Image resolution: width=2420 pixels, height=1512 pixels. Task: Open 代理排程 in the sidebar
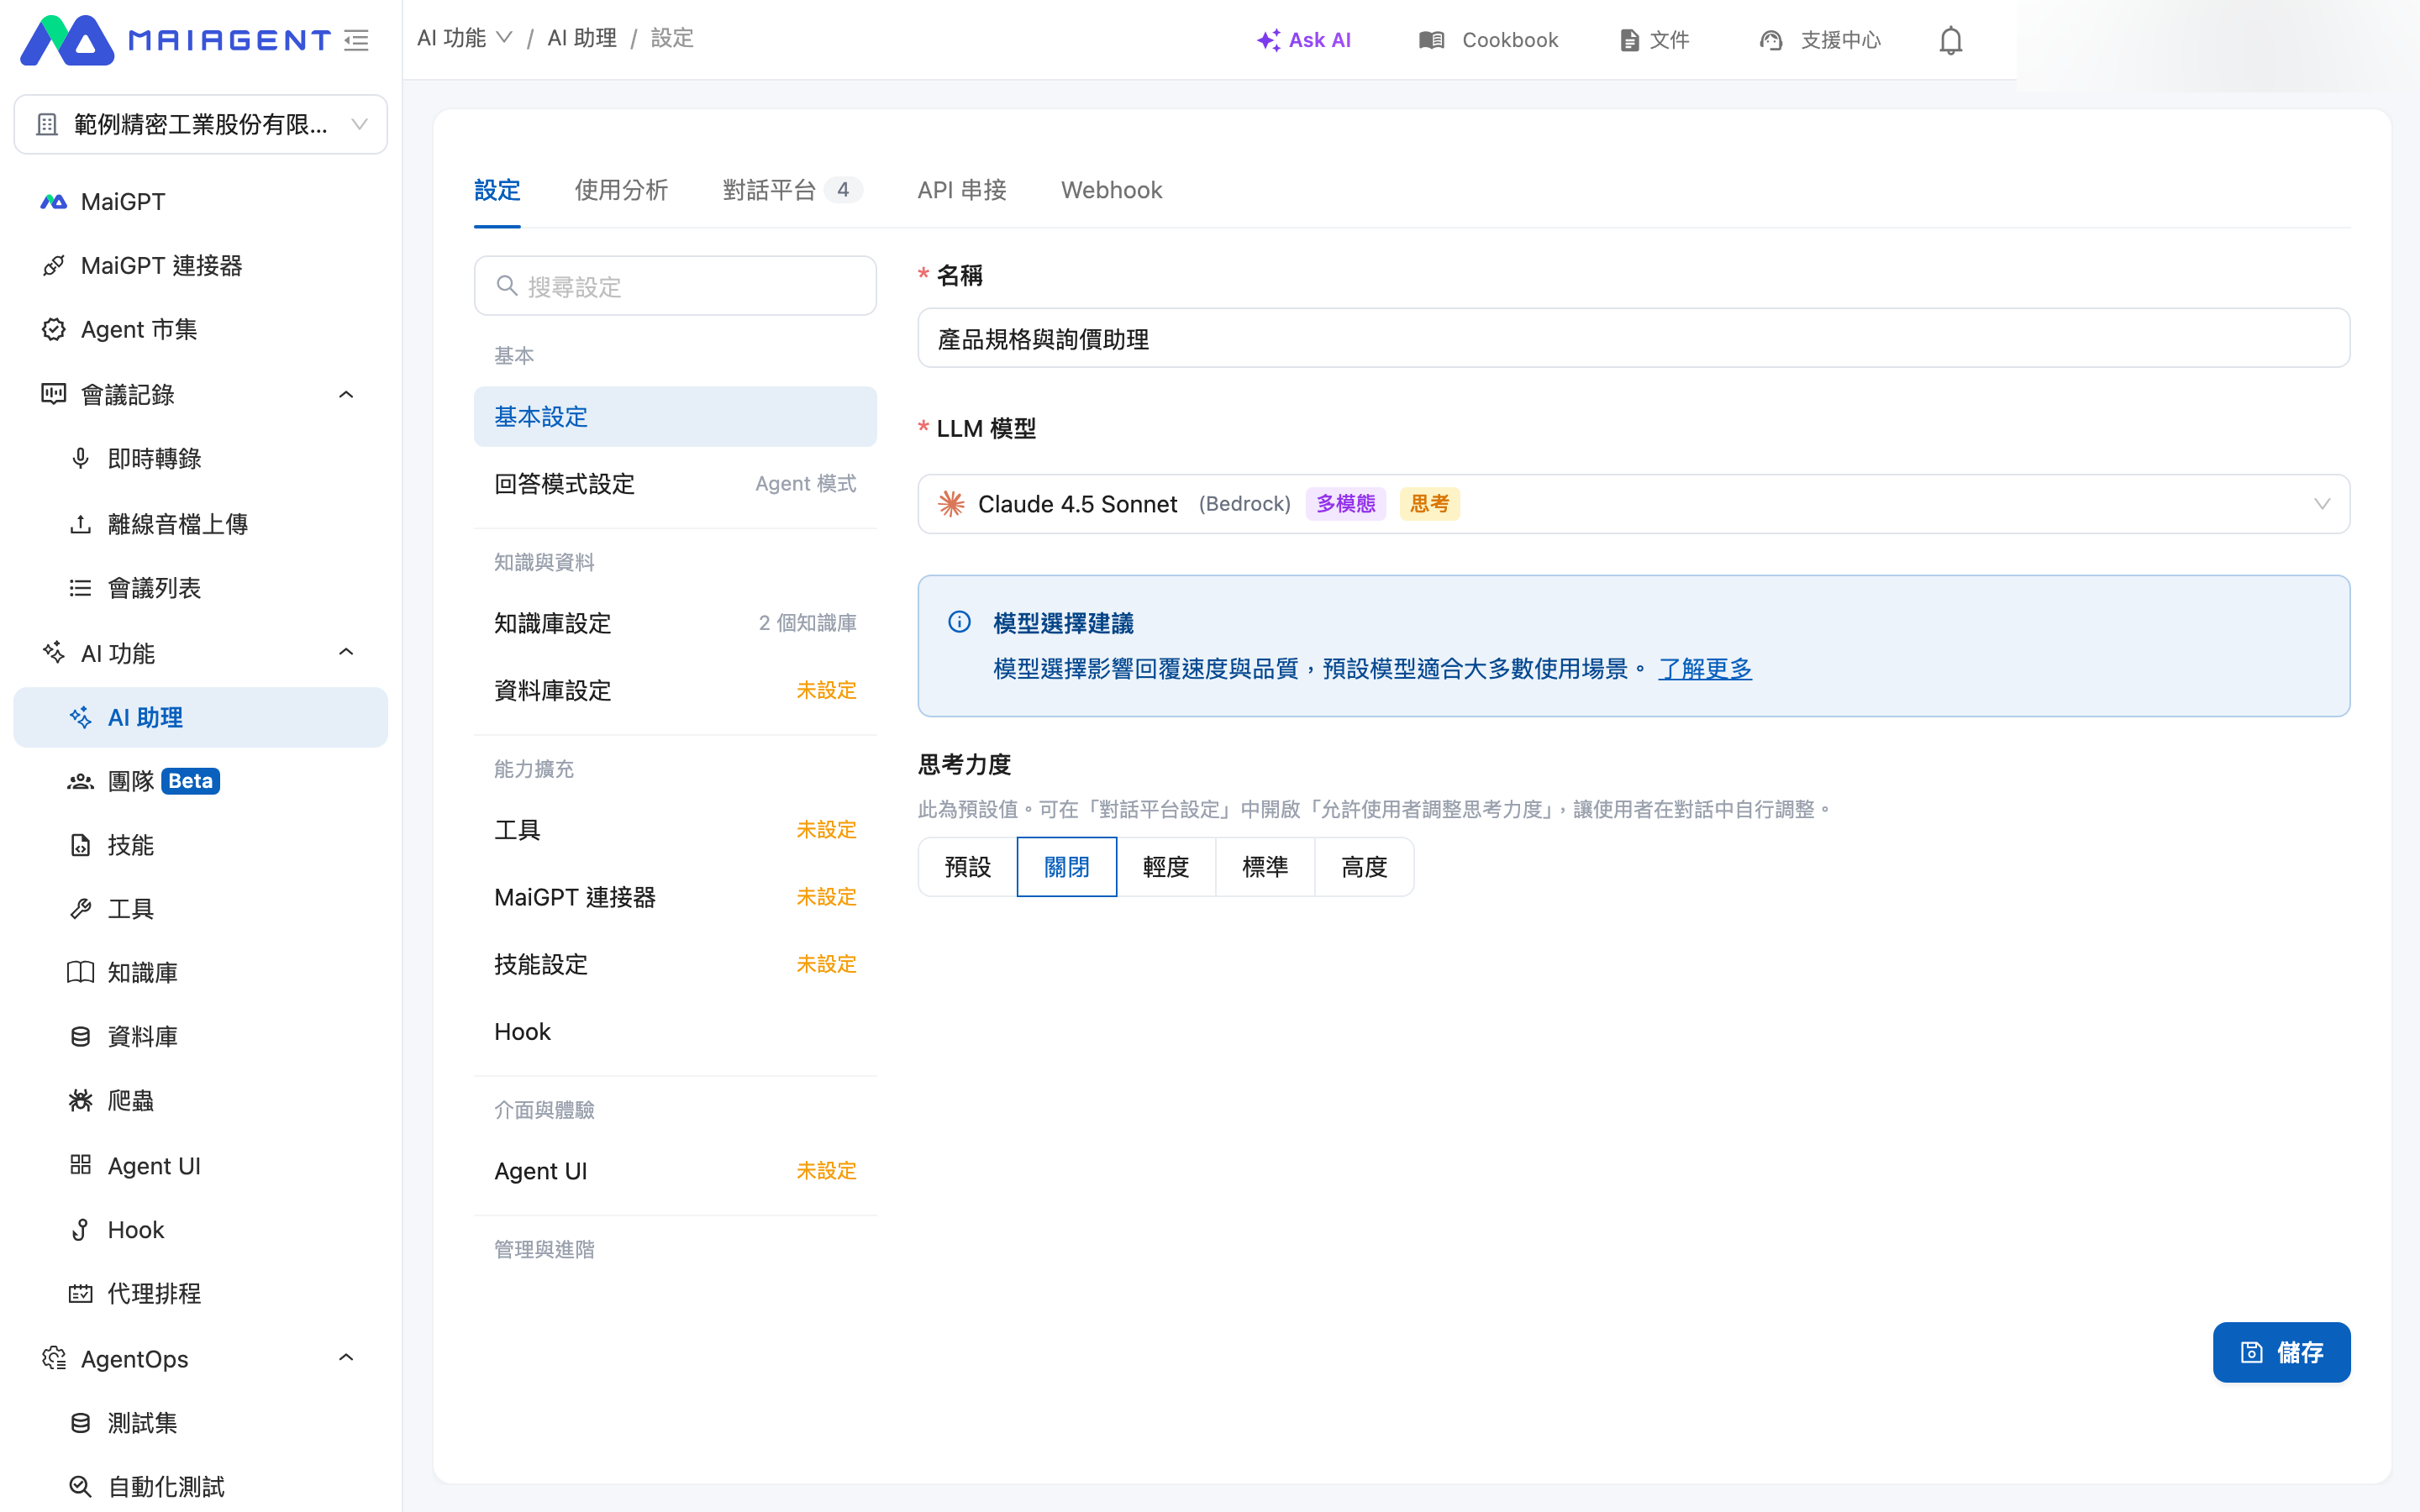200,1294
